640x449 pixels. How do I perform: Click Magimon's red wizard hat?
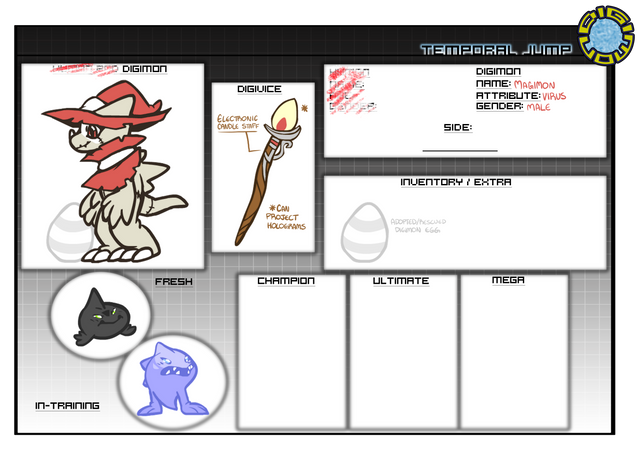(x=107, y=104)
